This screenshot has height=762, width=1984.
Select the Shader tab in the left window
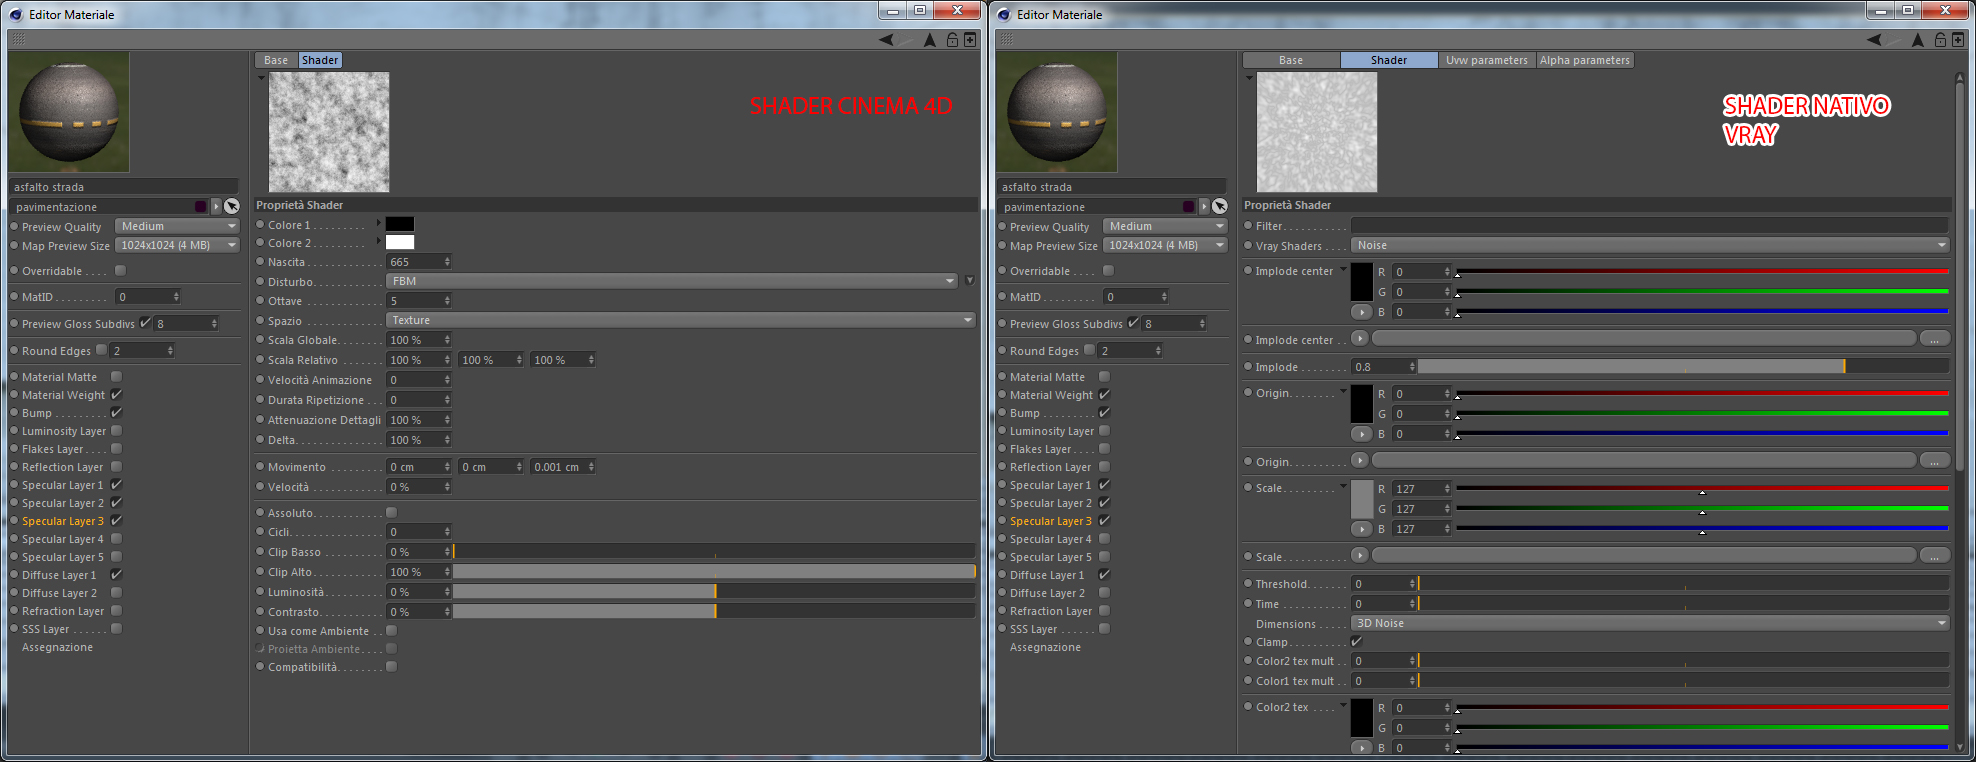tap(320, 60)
